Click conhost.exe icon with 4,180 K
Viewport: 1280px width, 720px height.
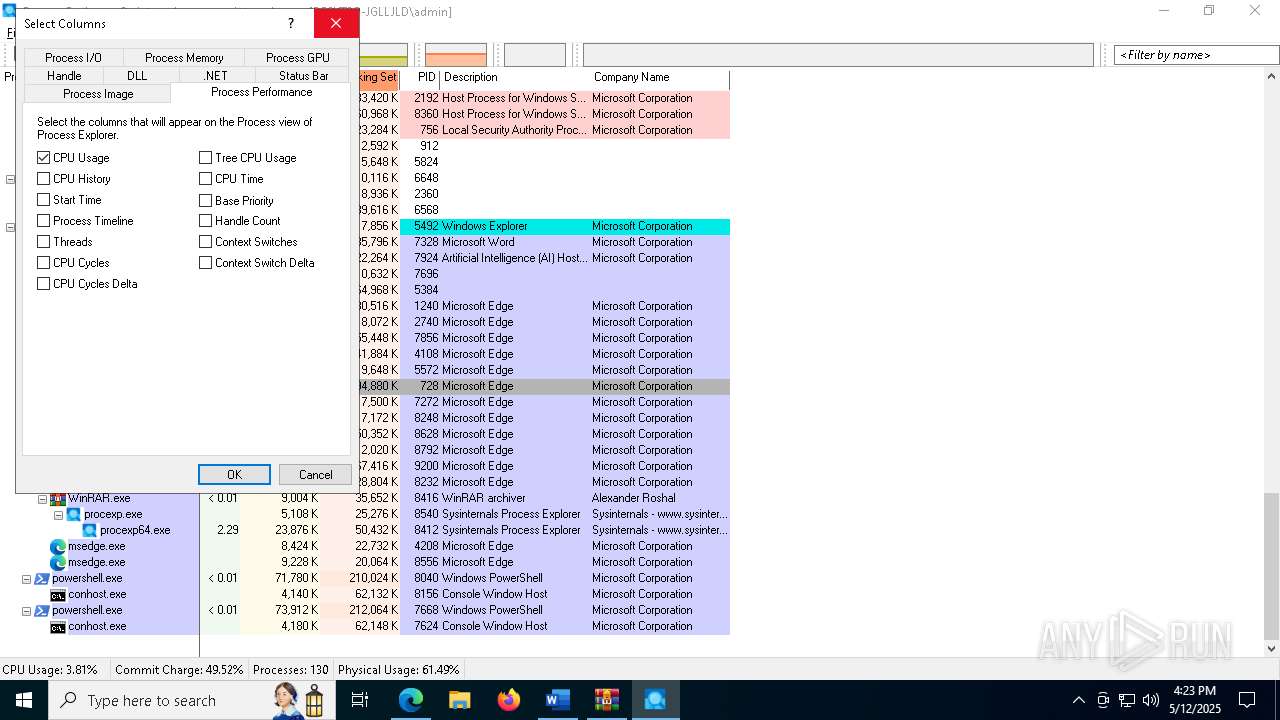pos(58,626)
